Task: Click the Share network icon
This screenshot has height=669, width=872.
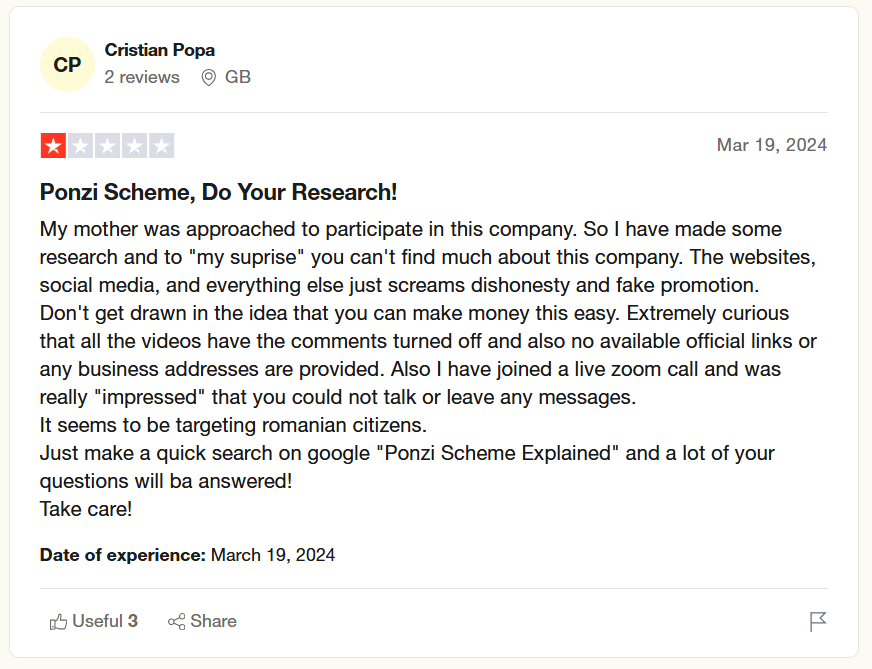Action: coord(176,622)
